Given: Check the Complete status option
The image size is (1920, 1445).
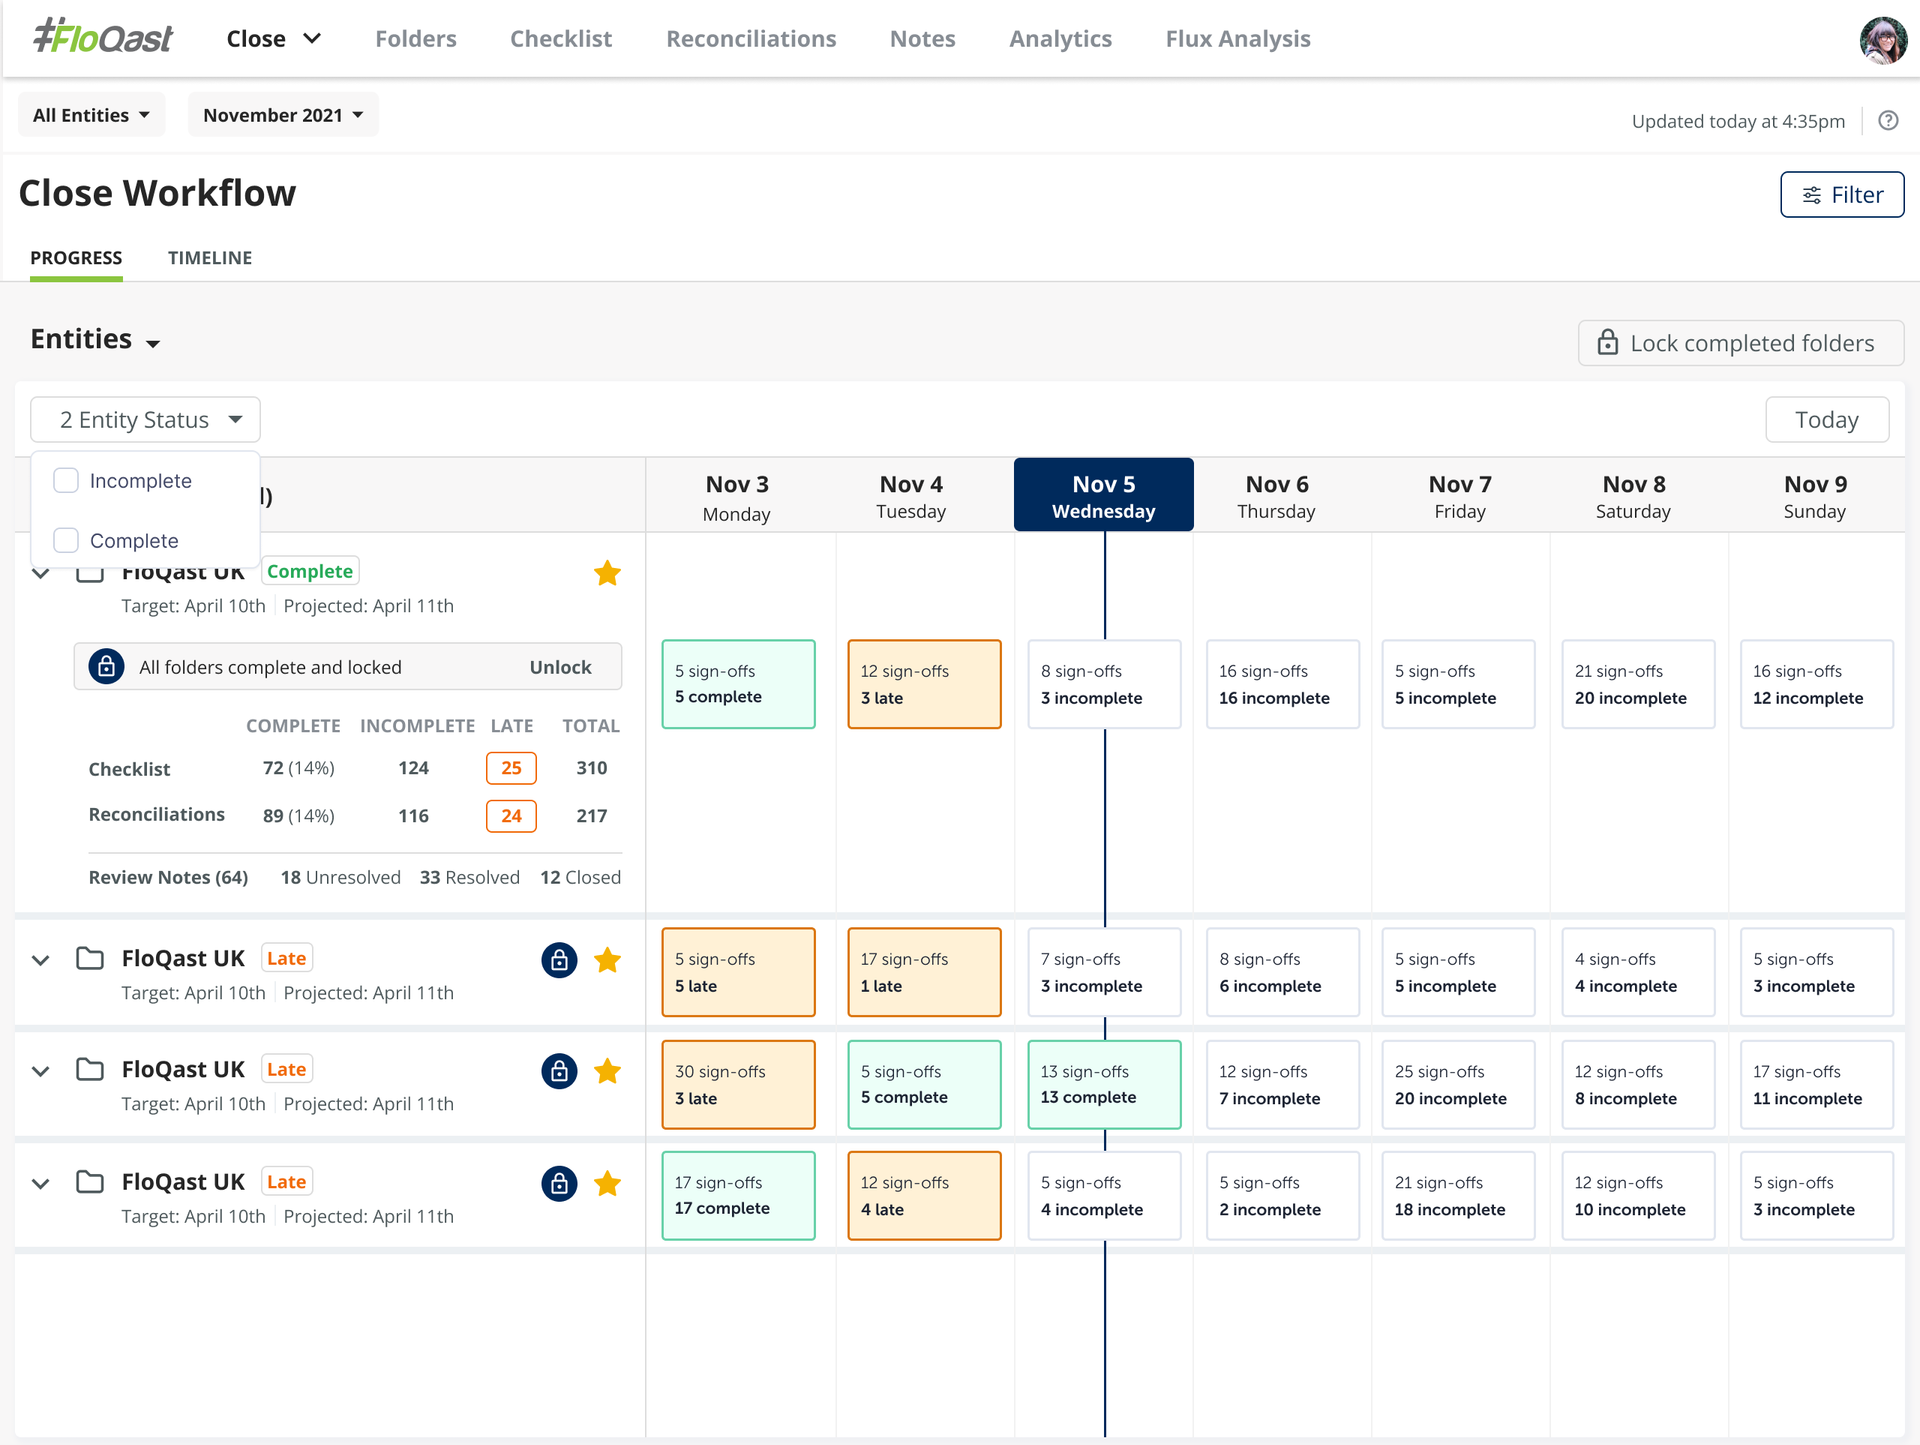Looking at the screenshot, I should (66, 540).
